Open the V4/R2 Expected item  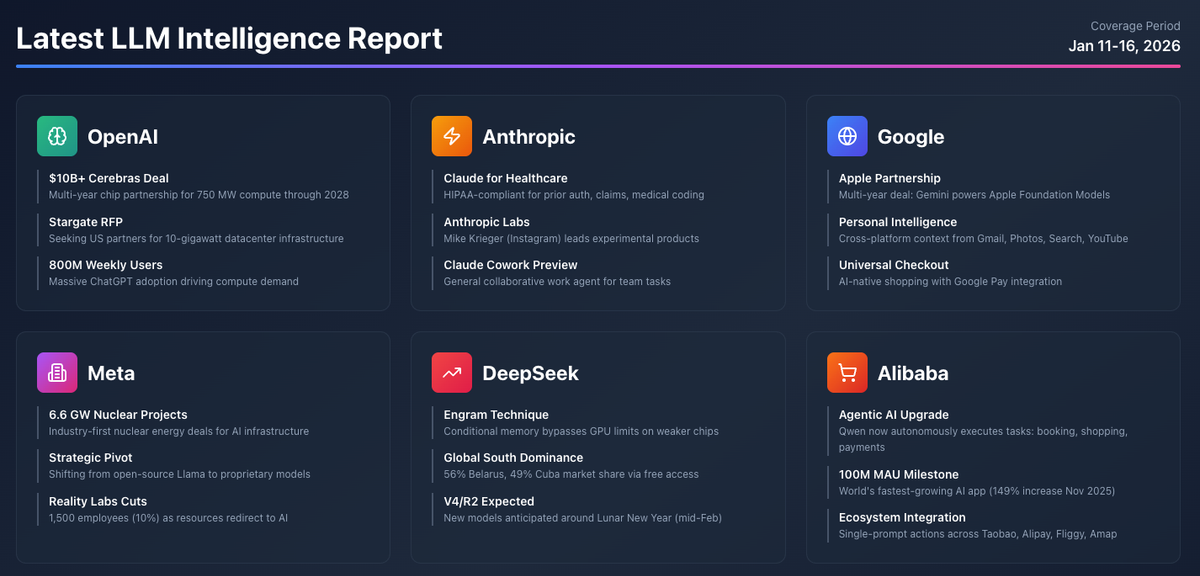pos(489,501)
